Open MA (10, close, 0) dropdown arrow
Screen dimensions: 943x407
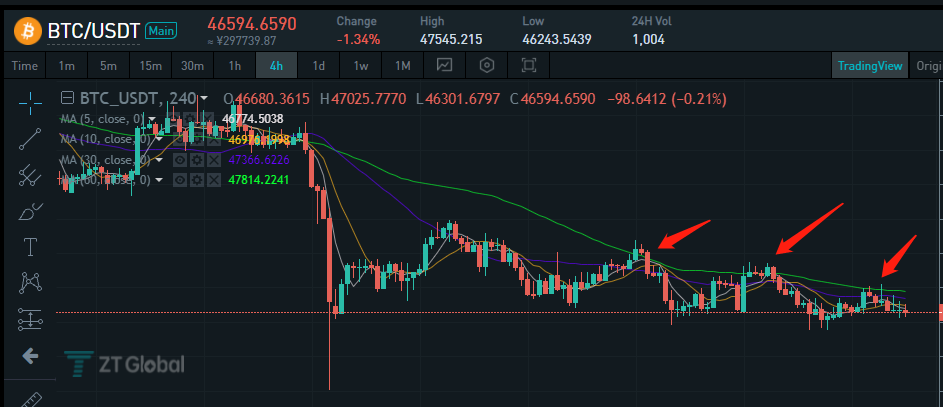(x=159, y=139)
